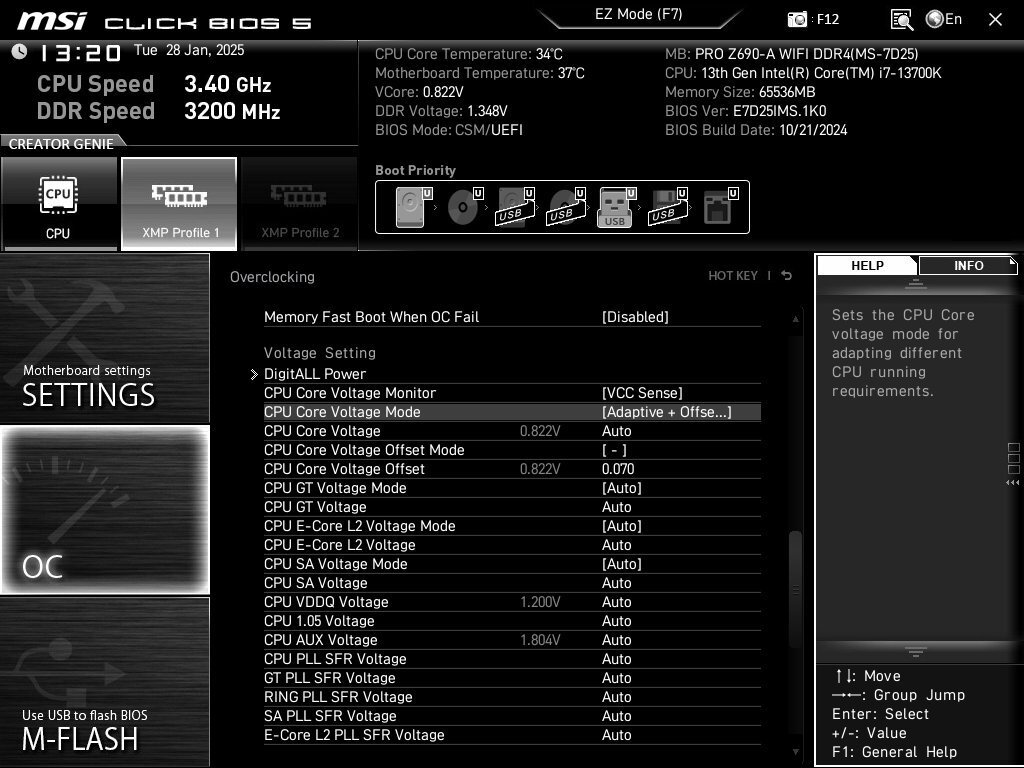Select the USB floppy boot device icon
This screenshot has height=768, width=1024.
click(668, 207)
